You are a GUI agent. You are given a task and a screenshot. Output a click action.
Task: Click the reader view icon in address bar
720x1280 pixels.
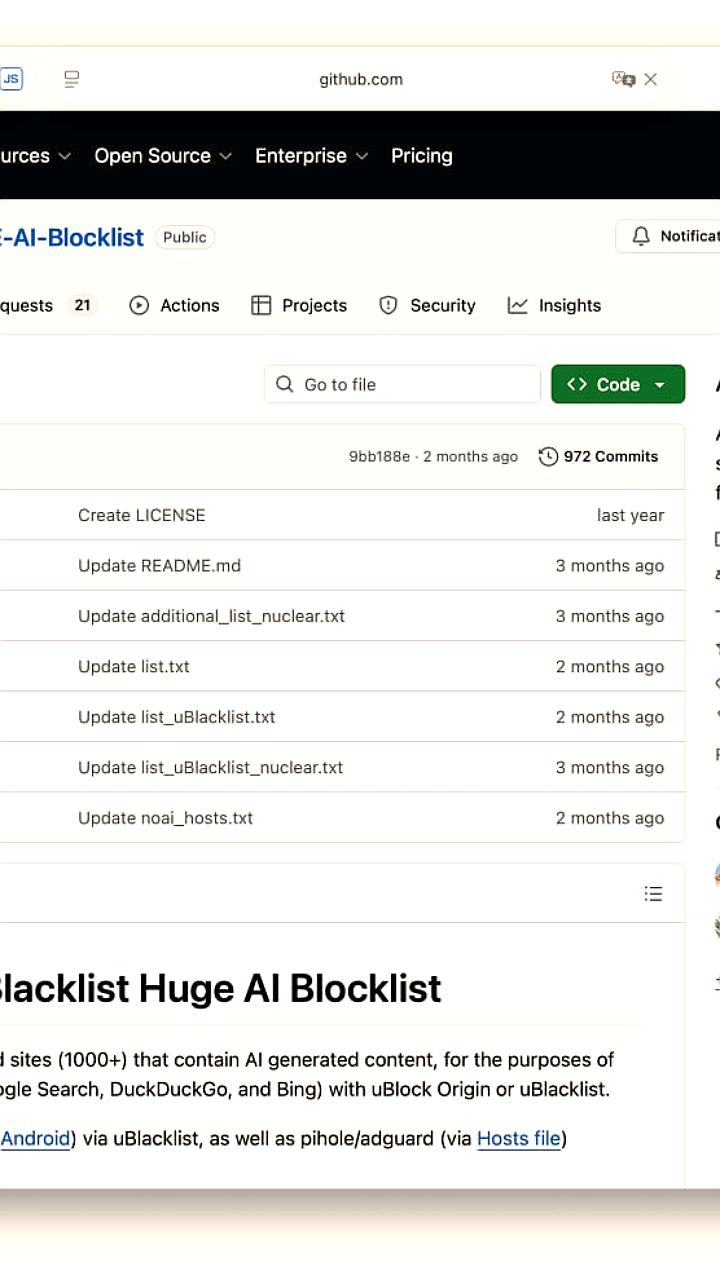click(x=71, y=79)
